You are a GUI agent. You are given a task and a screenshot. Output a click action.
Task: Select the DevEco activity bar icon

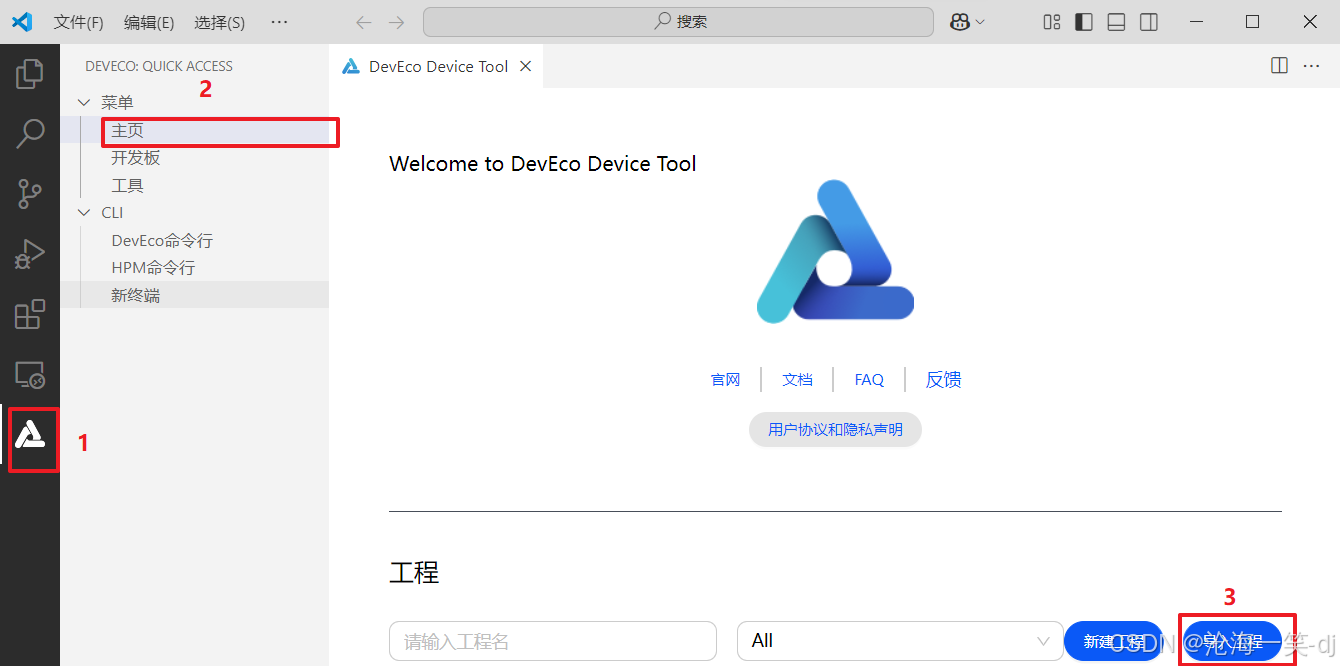(30, 434)
